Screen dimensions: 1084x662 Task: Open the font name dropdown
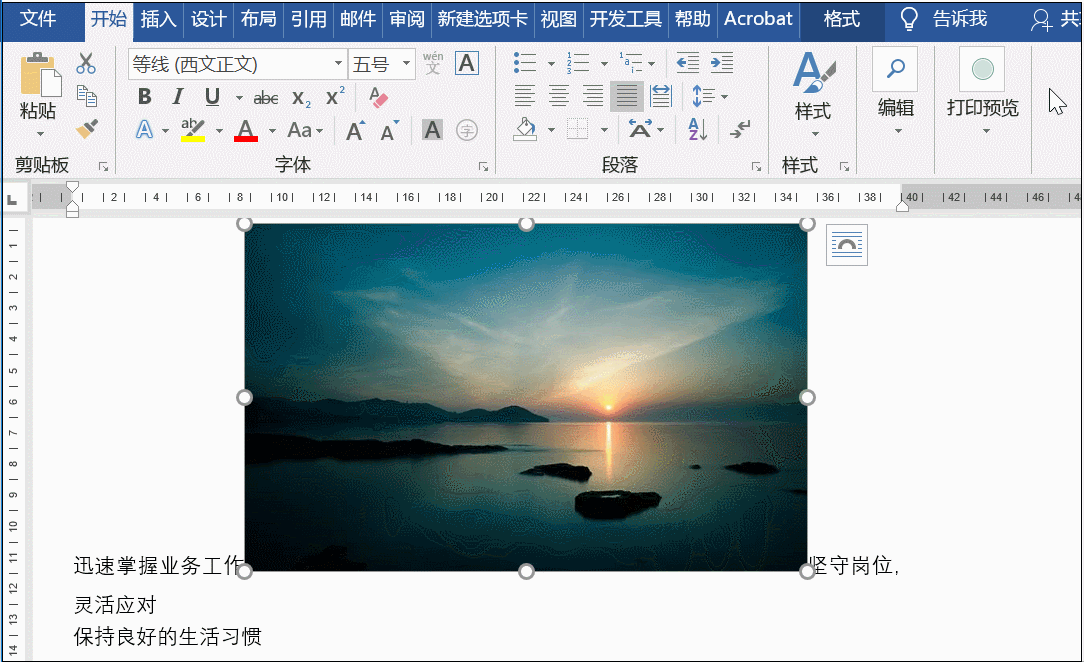click(x=338, y=65)
